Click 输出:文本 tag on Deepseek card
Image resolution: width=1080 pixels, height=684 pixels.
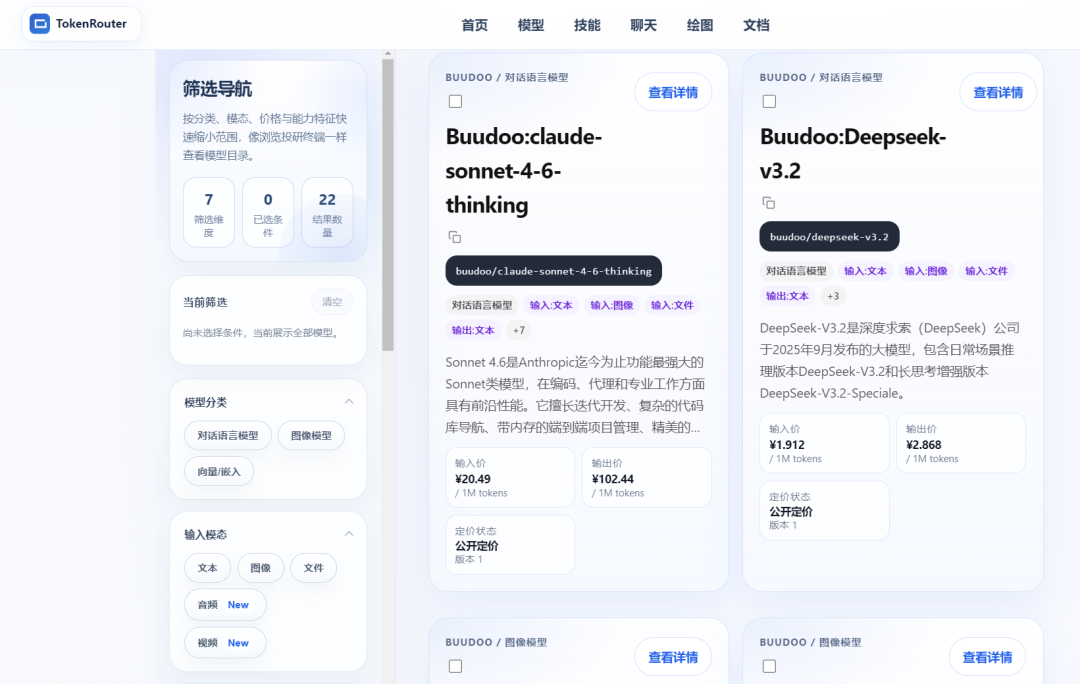pos(787,296)
